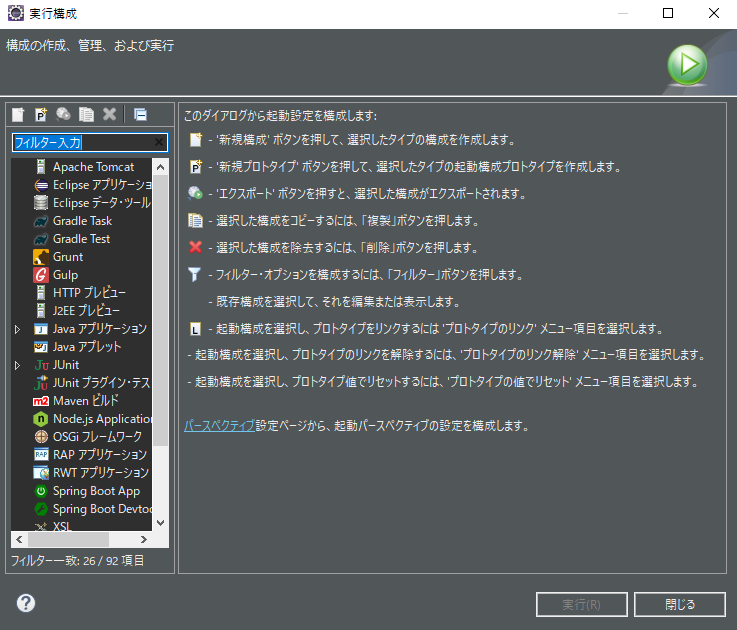
Task: Click the tree's horizontal scrollbar thumb
Action: tap(68, 539)
